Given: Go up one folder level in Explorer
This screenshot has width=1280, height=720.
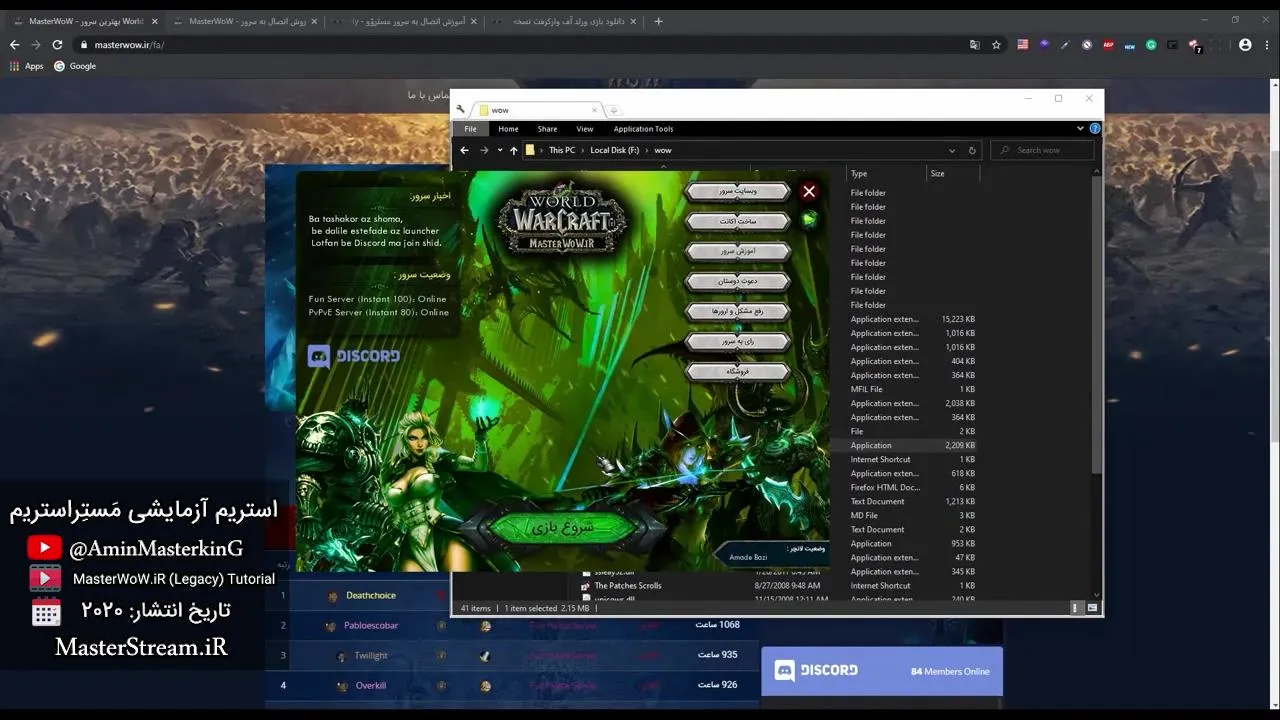Looking at the screenshot, I should pyautogui.click(x=514, y=150).
